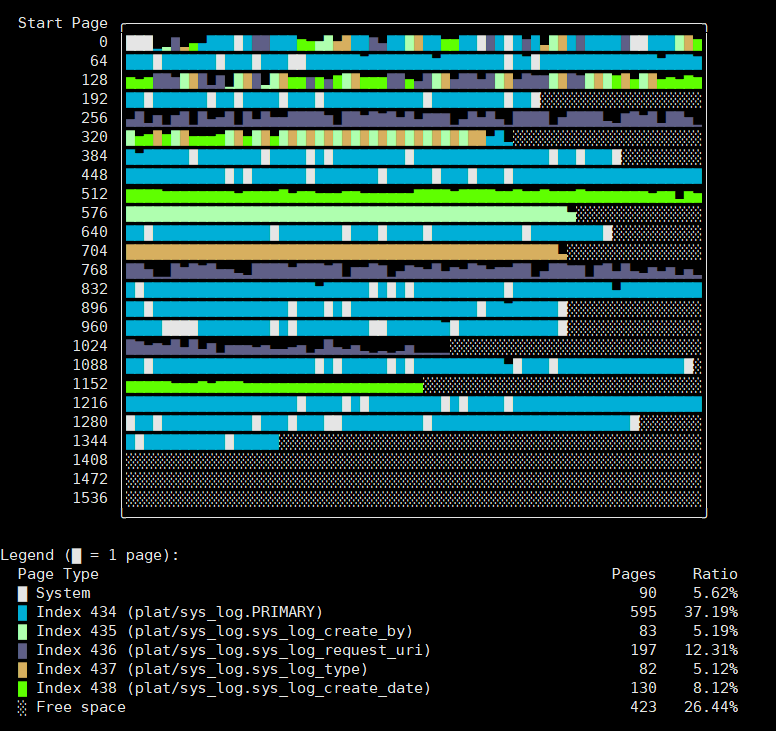Click the dotted Free space legend swatch

tap(22, 707)
